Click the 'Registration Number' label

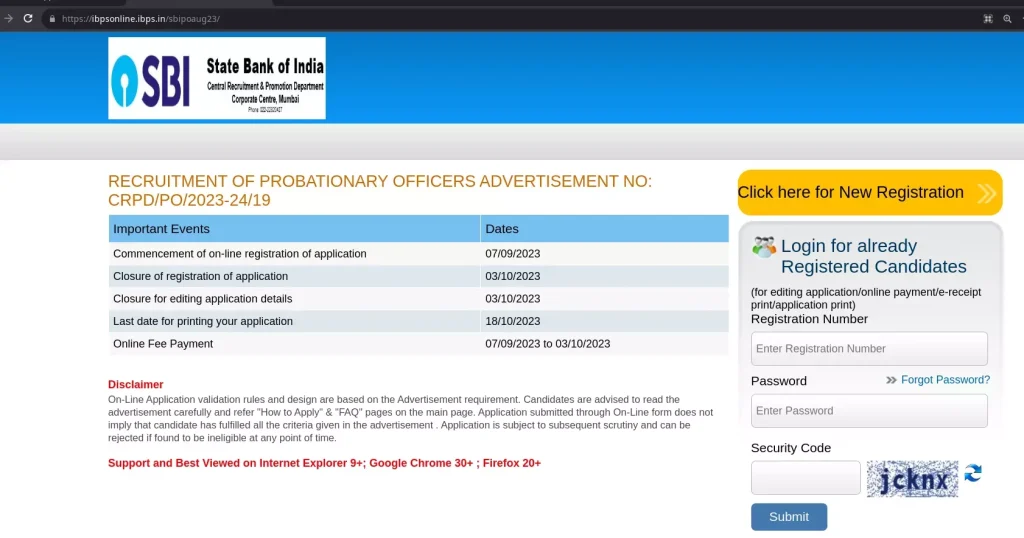pos(809,319)
